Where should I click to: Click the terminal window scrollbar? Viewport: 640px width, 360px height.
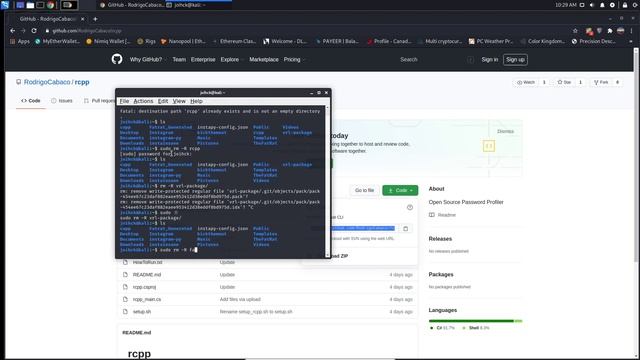(x=327, y=181)
